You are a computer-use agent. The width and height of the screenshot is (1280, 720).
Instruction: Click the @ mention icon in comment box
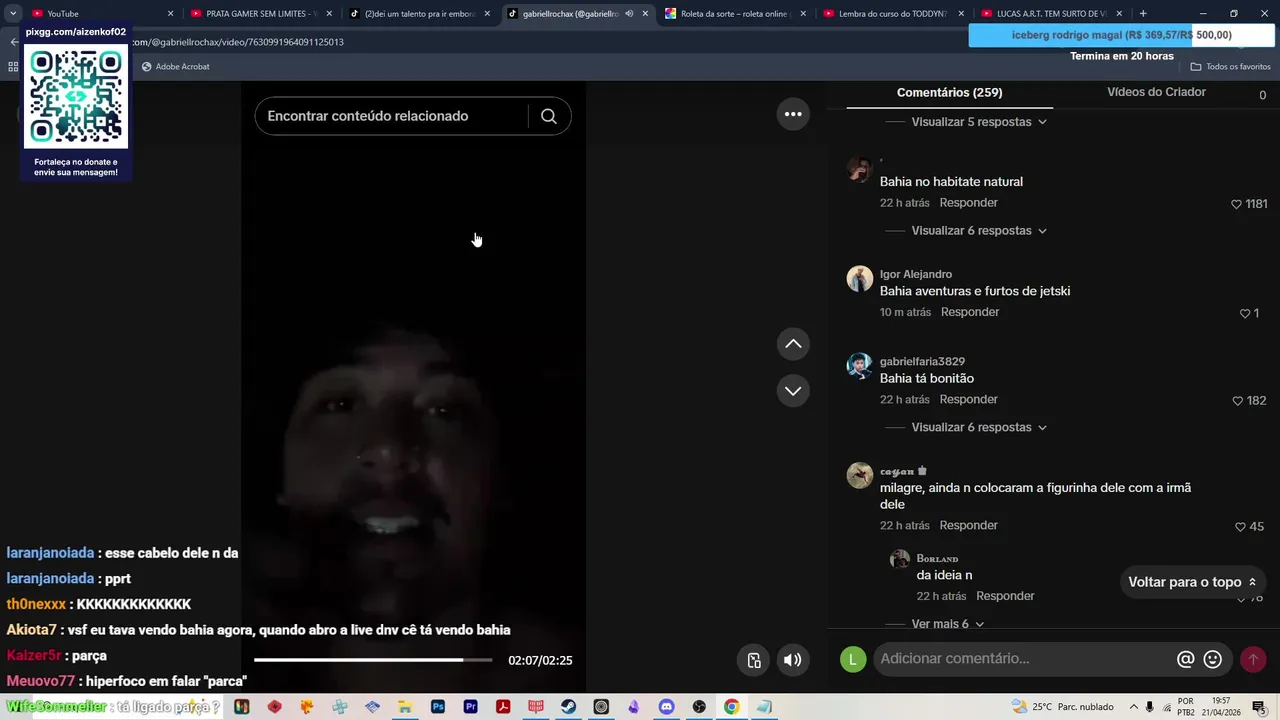click(x=1186, y=659)
